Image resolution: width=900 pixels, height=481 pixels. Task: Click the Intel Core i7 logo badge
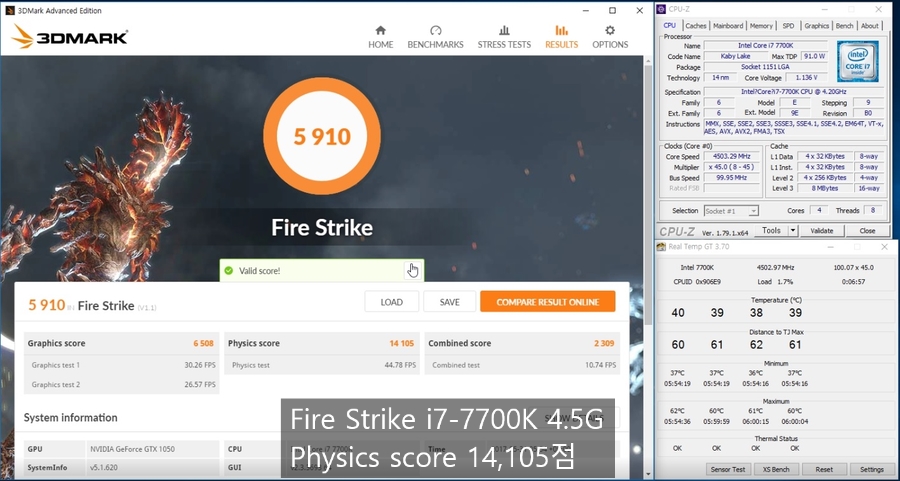858,61
